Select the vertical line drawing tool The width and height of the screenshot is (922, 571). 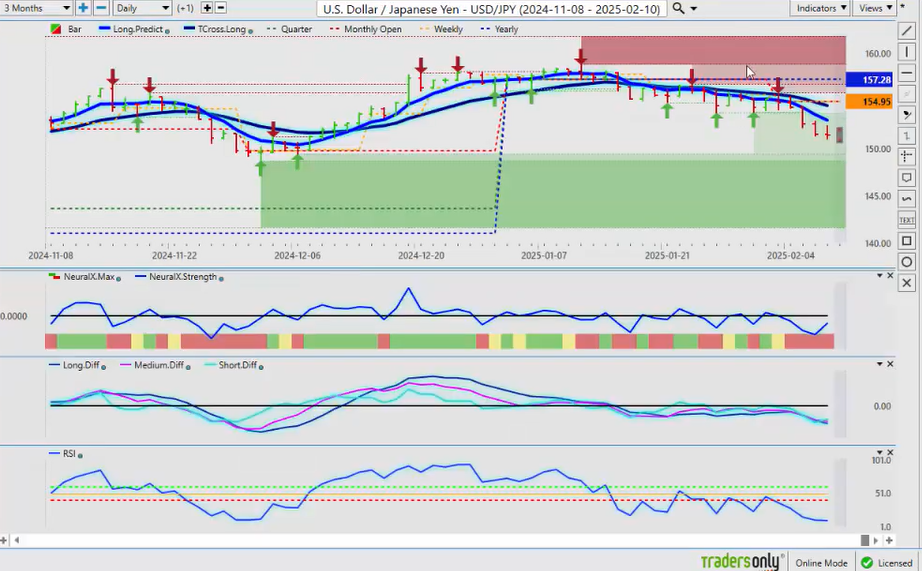(x=906, y=52)
